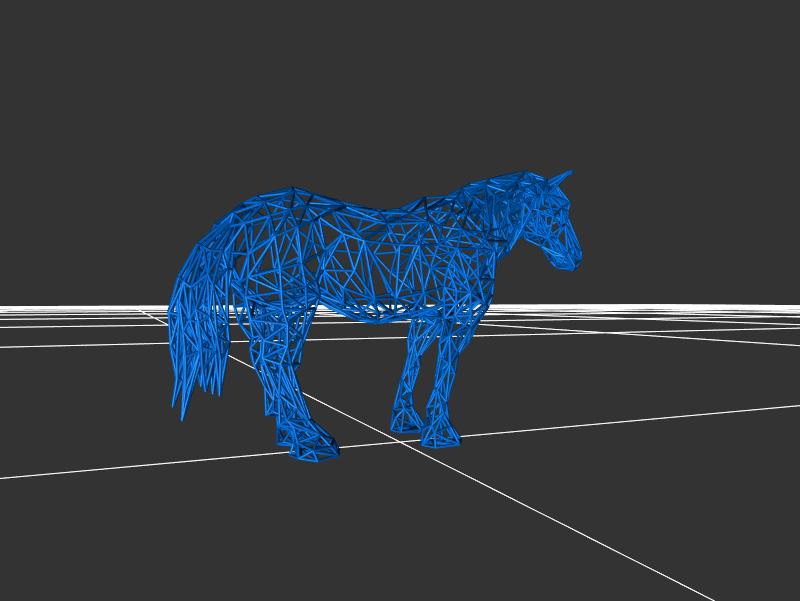Click the horse's rear hoof
This screenshot has width=800, height=601.
313,450
